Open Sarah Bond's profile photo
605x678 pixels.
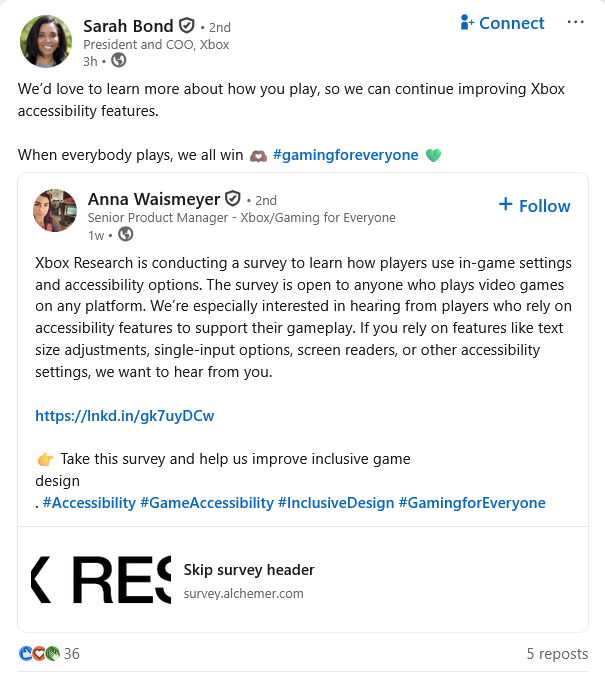click(46, 41)
